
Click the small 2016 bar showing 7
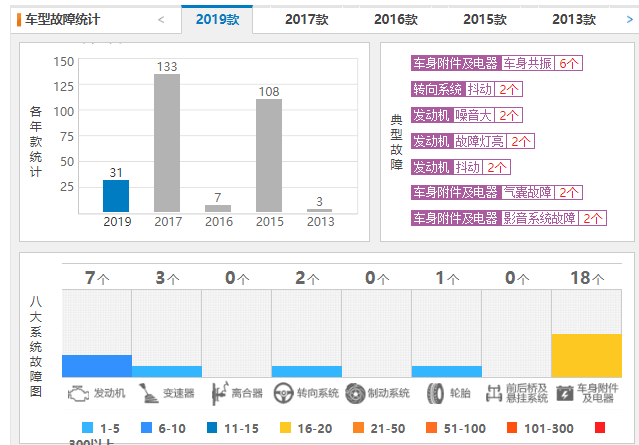pyautogui.click(x=218, y=209)
